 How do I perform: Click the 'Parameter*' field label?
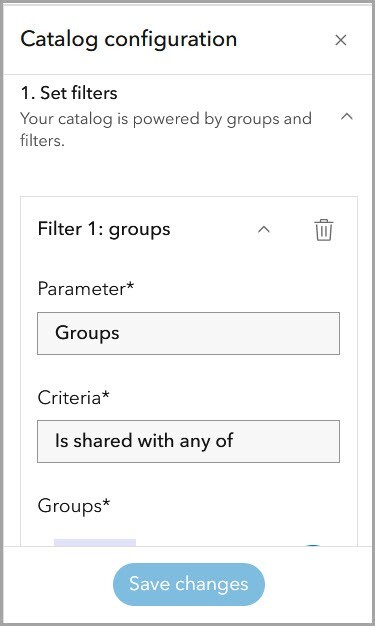tap(86, 288)
